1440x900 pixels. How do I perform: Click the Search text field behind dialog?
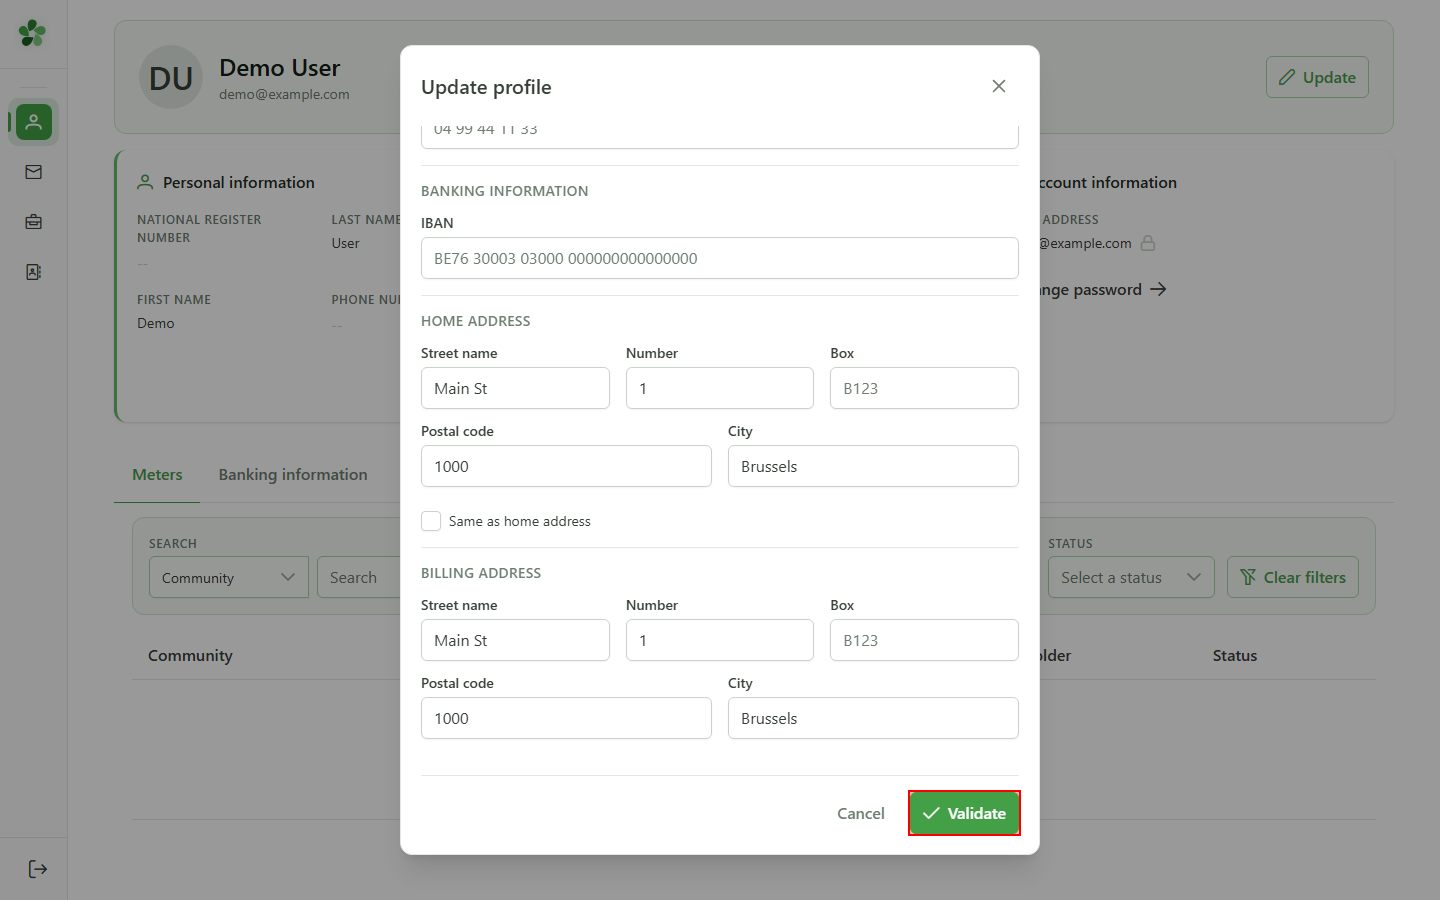tap(359, 577)
